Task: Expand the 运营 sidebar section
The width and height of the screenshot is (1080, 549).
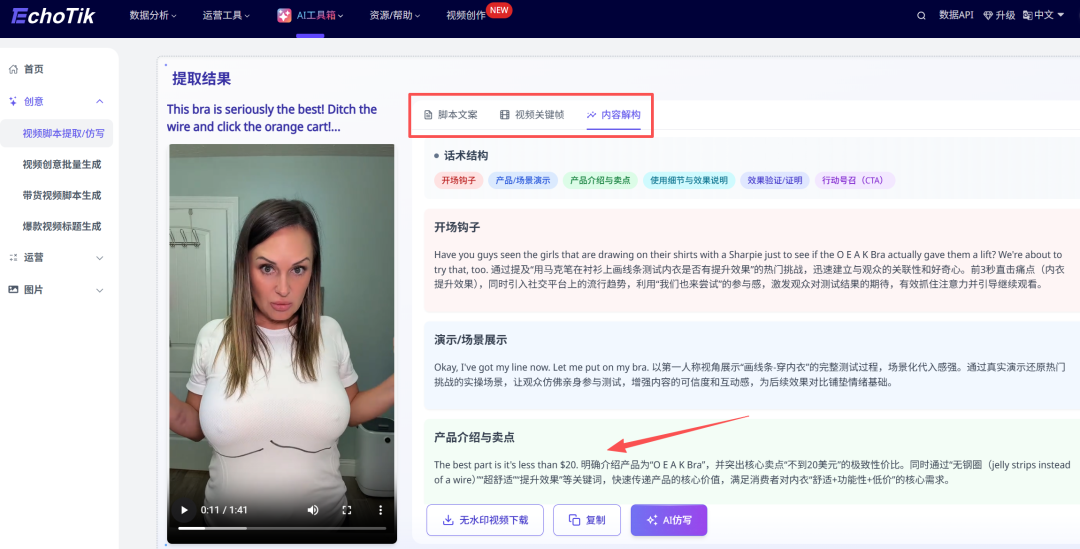Action: click(x=99, y=257)
